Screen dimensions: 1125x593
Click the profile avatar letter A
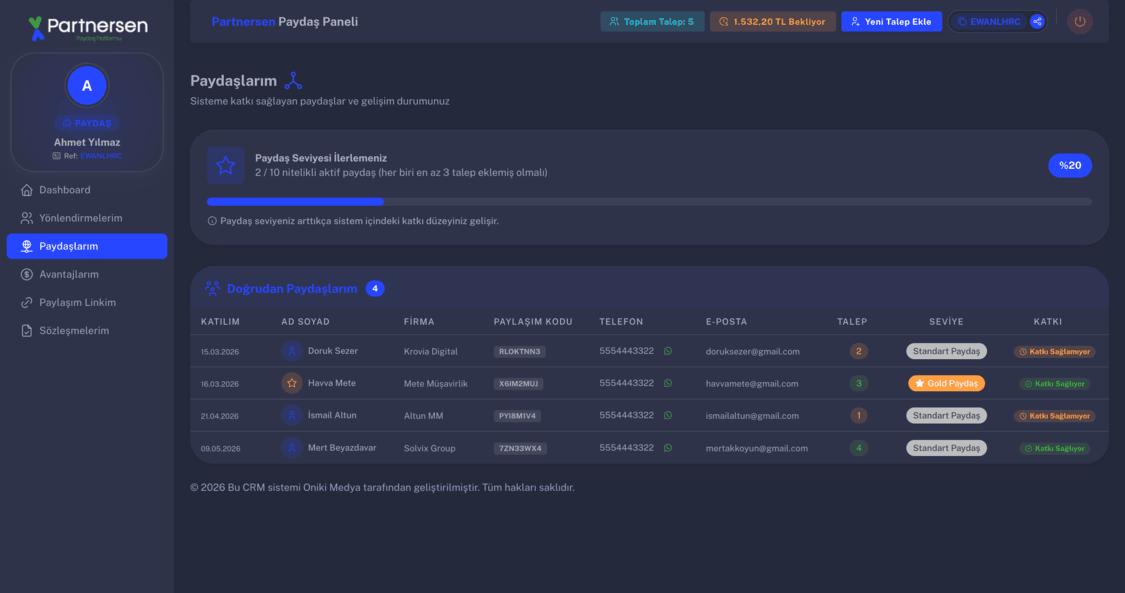pos(87,85)
